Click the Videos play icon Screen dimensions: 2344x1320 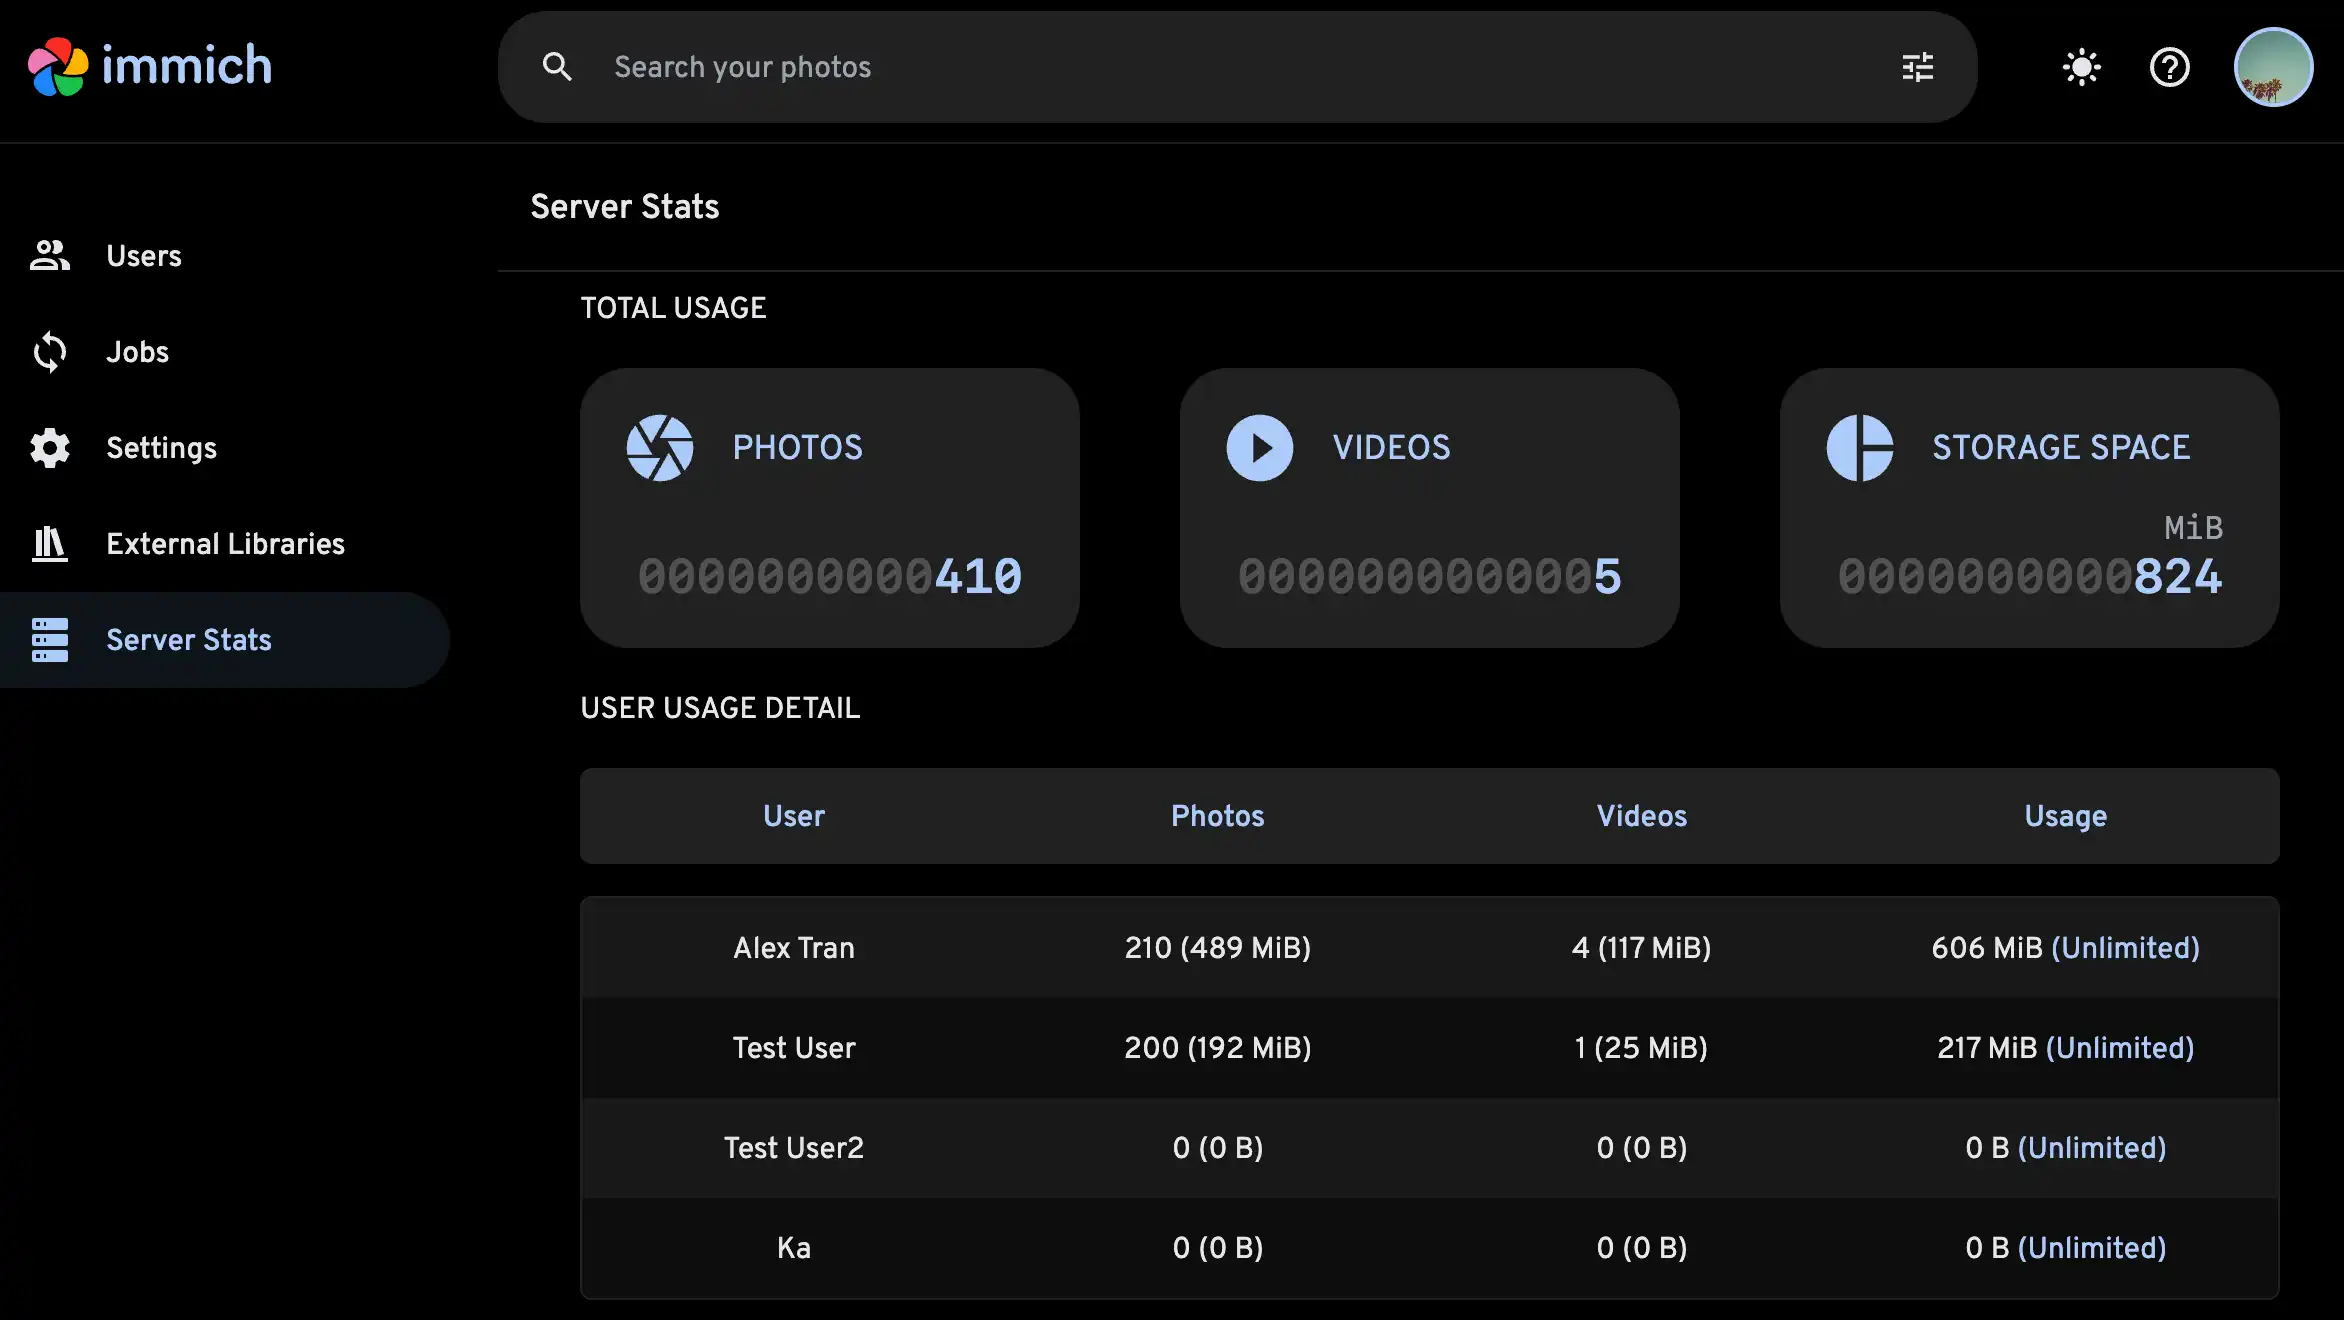click(1259, 448)
